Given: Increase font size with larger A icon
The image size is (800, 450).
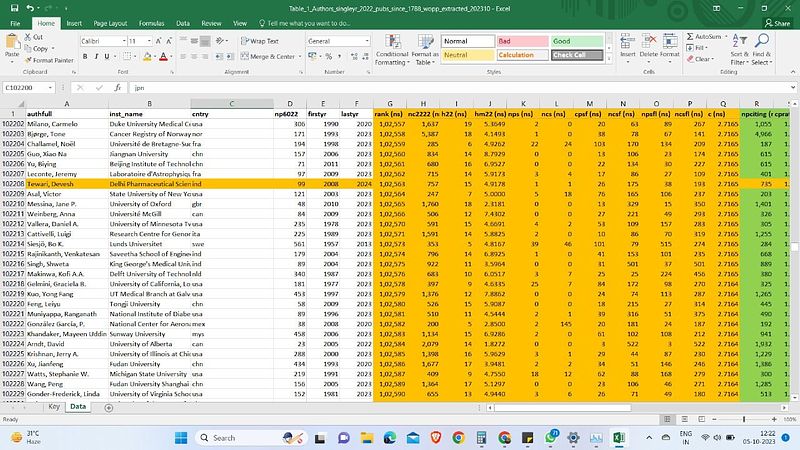Looking at the screenshot, I should click(158, 41).
